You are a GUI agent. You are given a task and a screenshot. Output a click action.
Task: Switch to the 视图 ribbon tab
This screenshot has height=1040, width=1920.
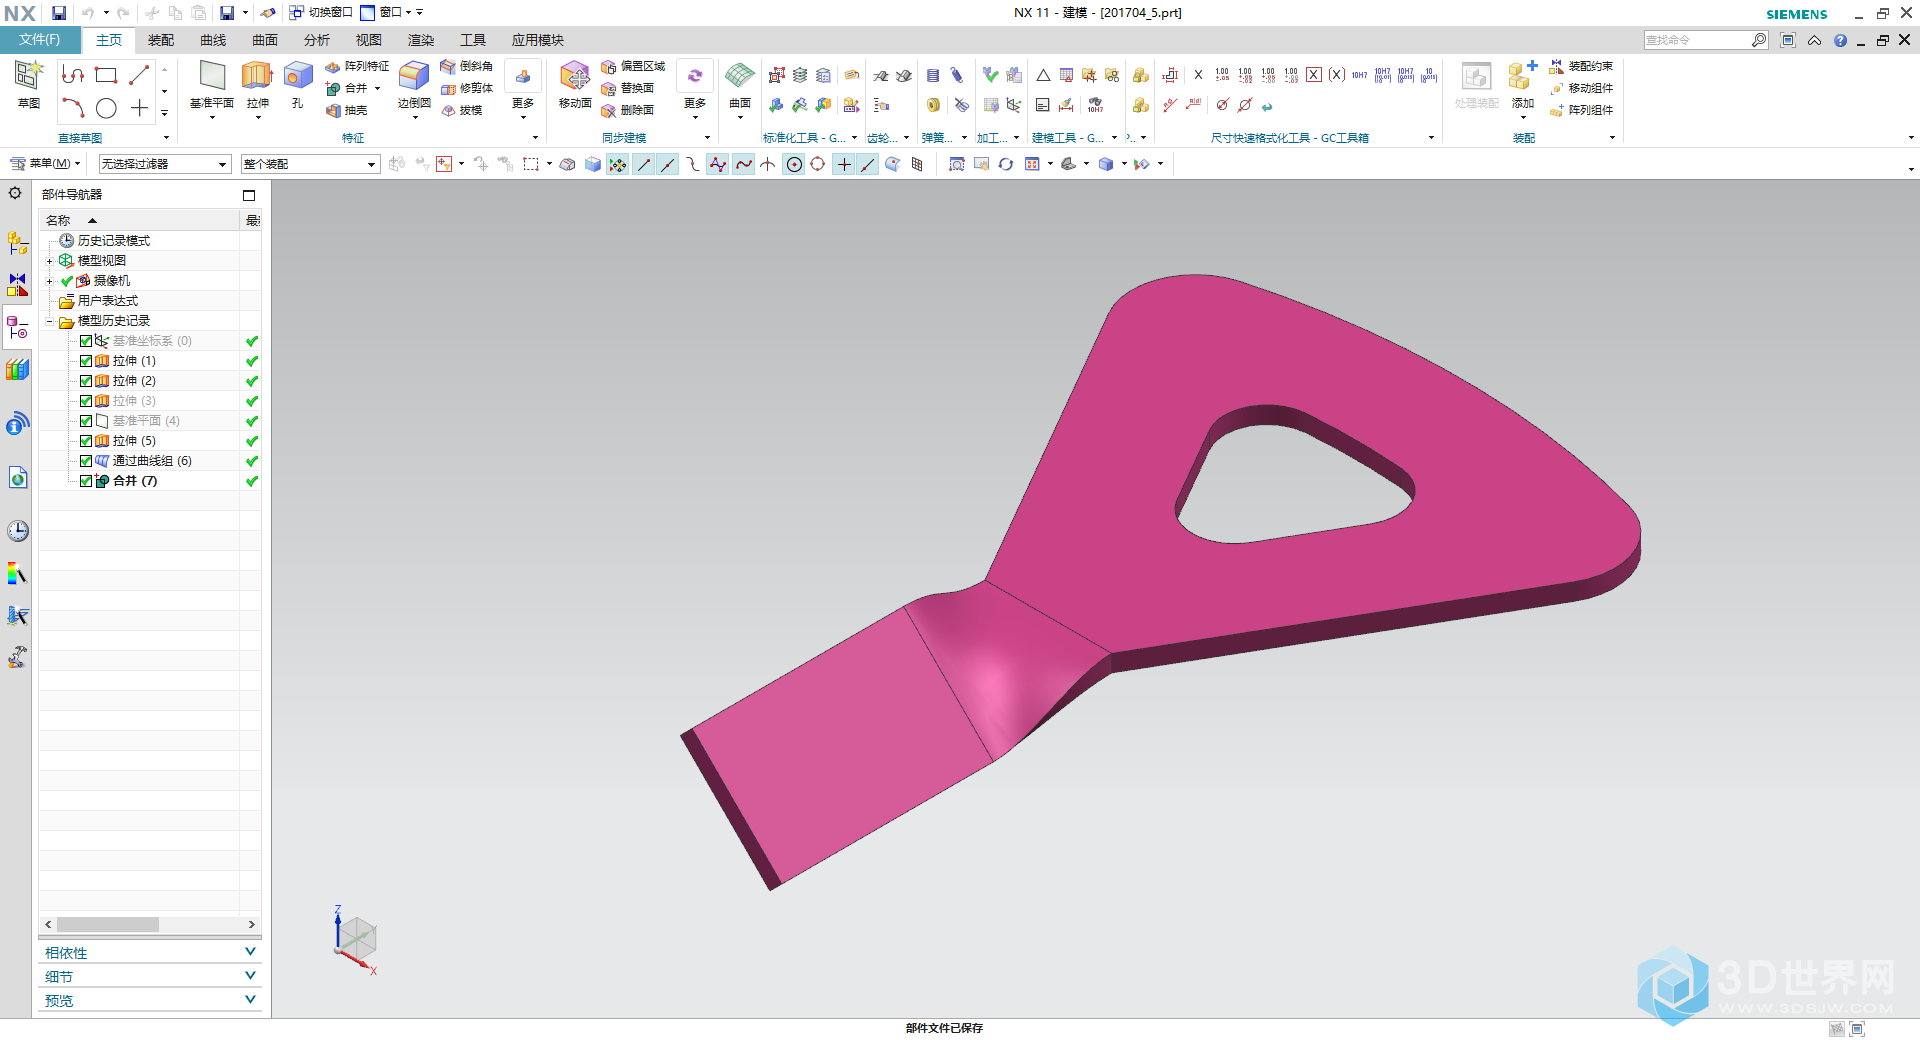click(369, 40)
